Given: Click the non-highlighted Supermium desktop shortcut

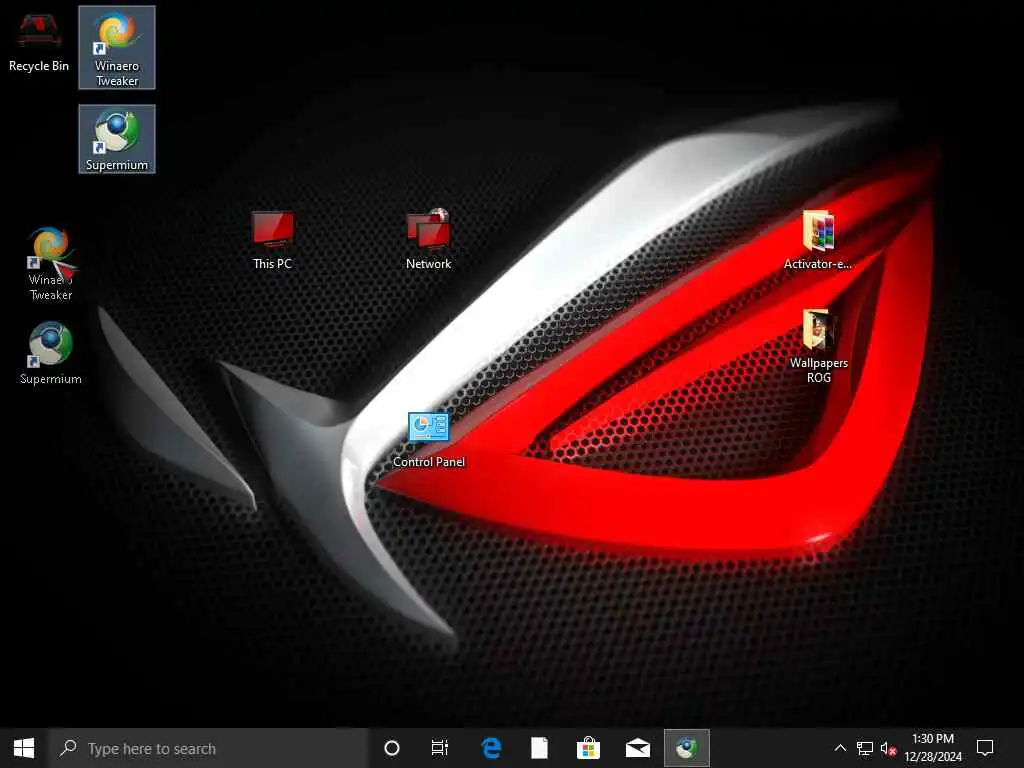Looking at the screenshot, I should 51,353.
